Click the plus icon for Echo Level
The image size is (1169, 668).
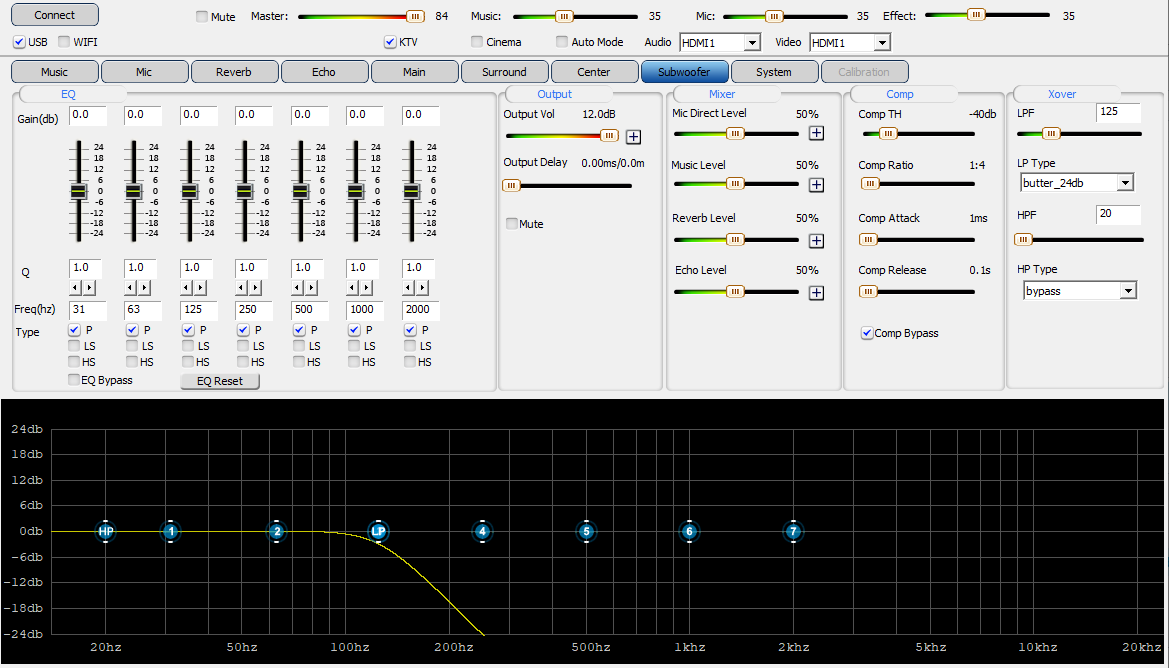816,292
